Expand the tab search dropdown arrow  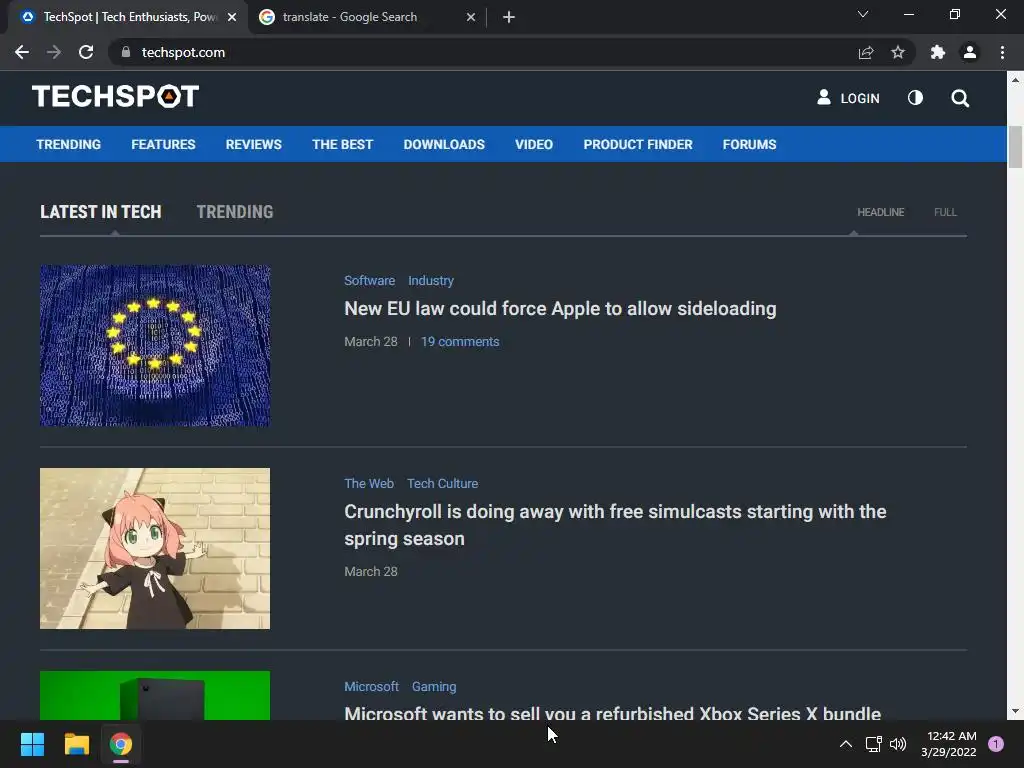(x=863, y=14)
